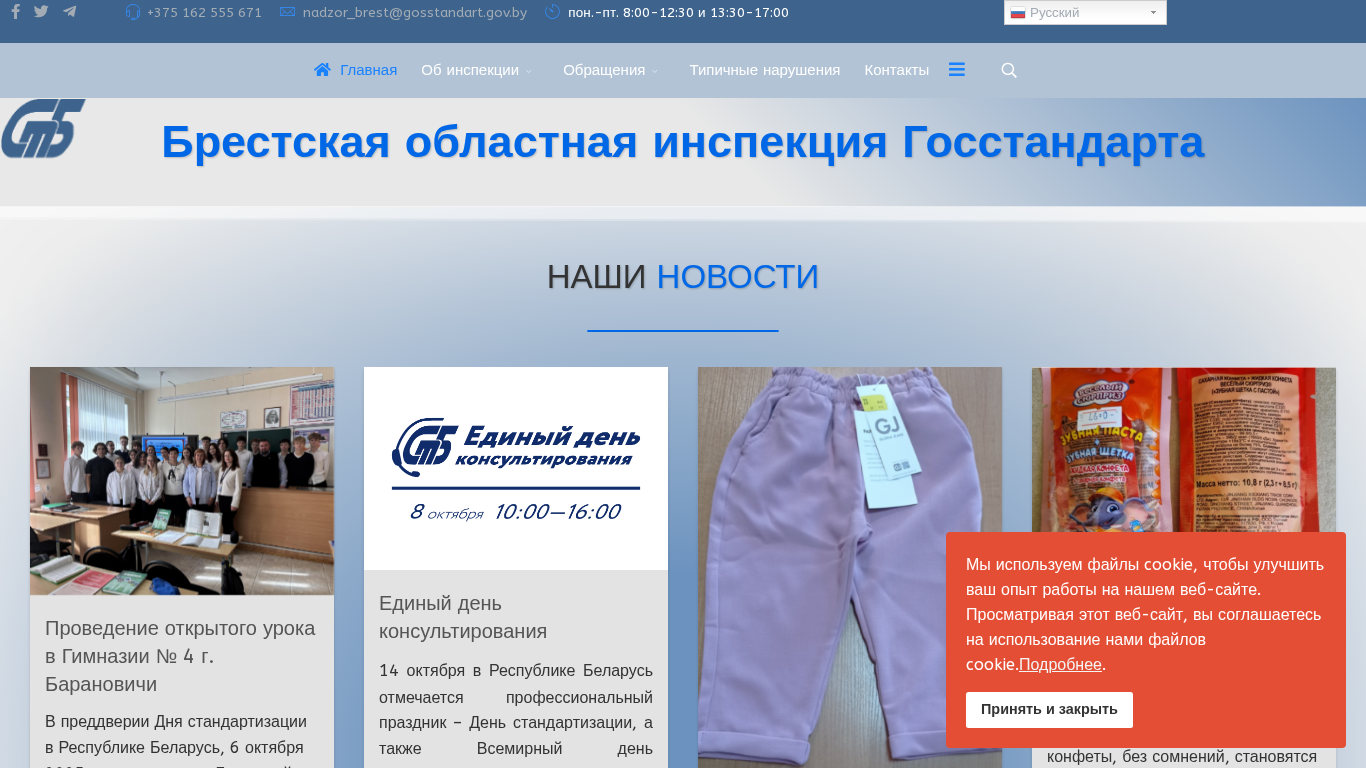Open the search magnifier icon

click(x=1009, y=70)
